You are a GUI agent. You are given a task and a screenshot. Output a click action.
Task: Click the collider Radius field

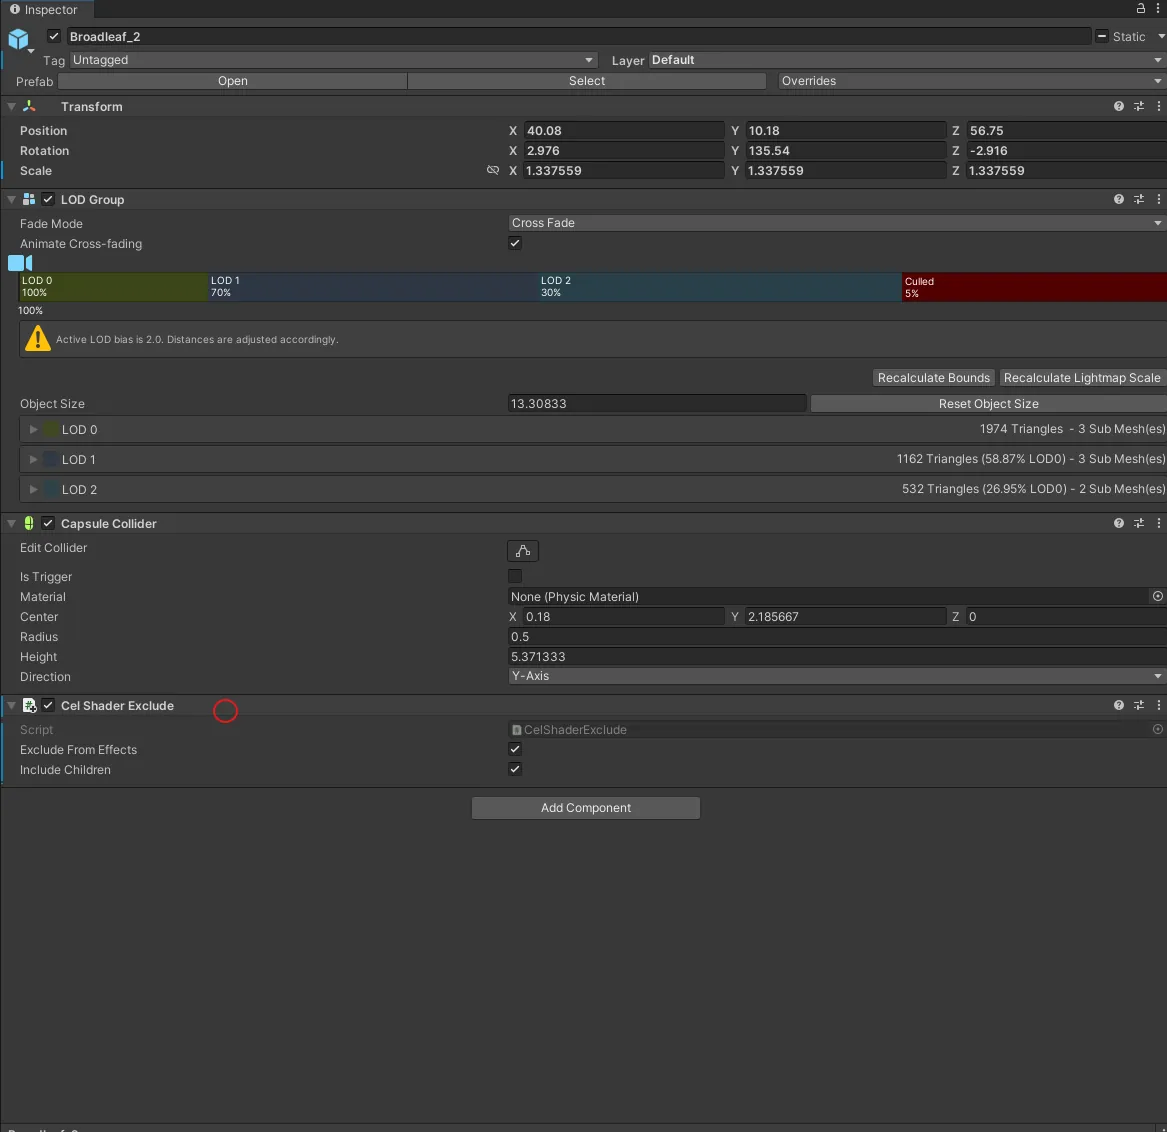coord(837,636)
